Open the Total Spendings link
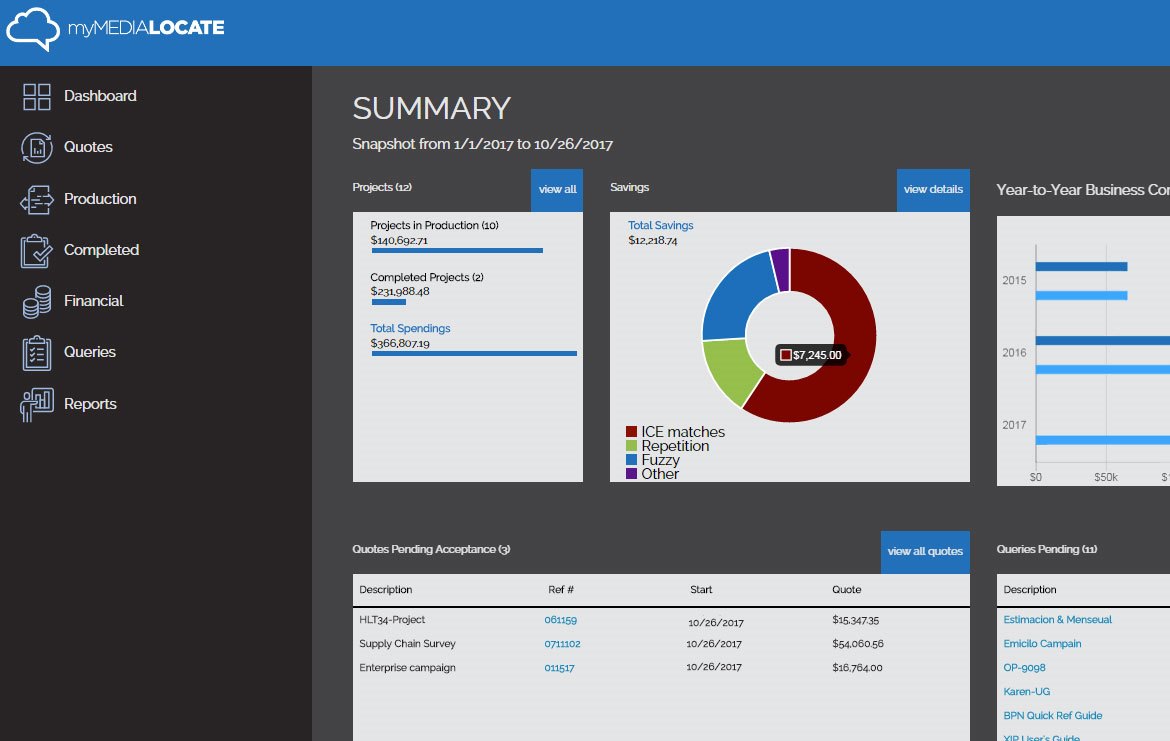The image size is (1170, 741). (410, 328)
